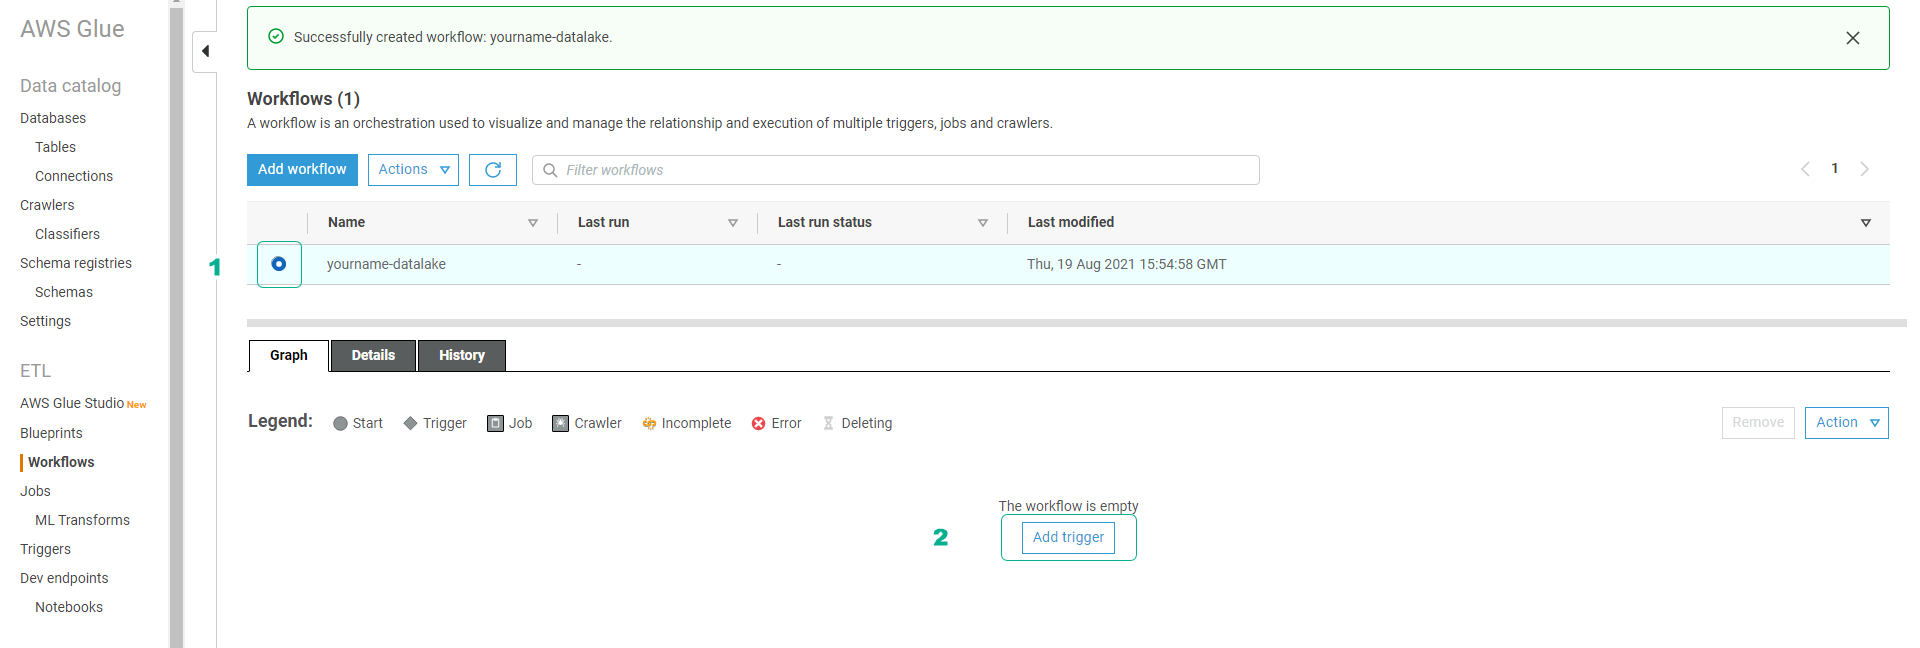Image resolution: width=1920 pixels, height=648 pixels.
Task: Switch to the Graph tab
Action: (289, 355)
